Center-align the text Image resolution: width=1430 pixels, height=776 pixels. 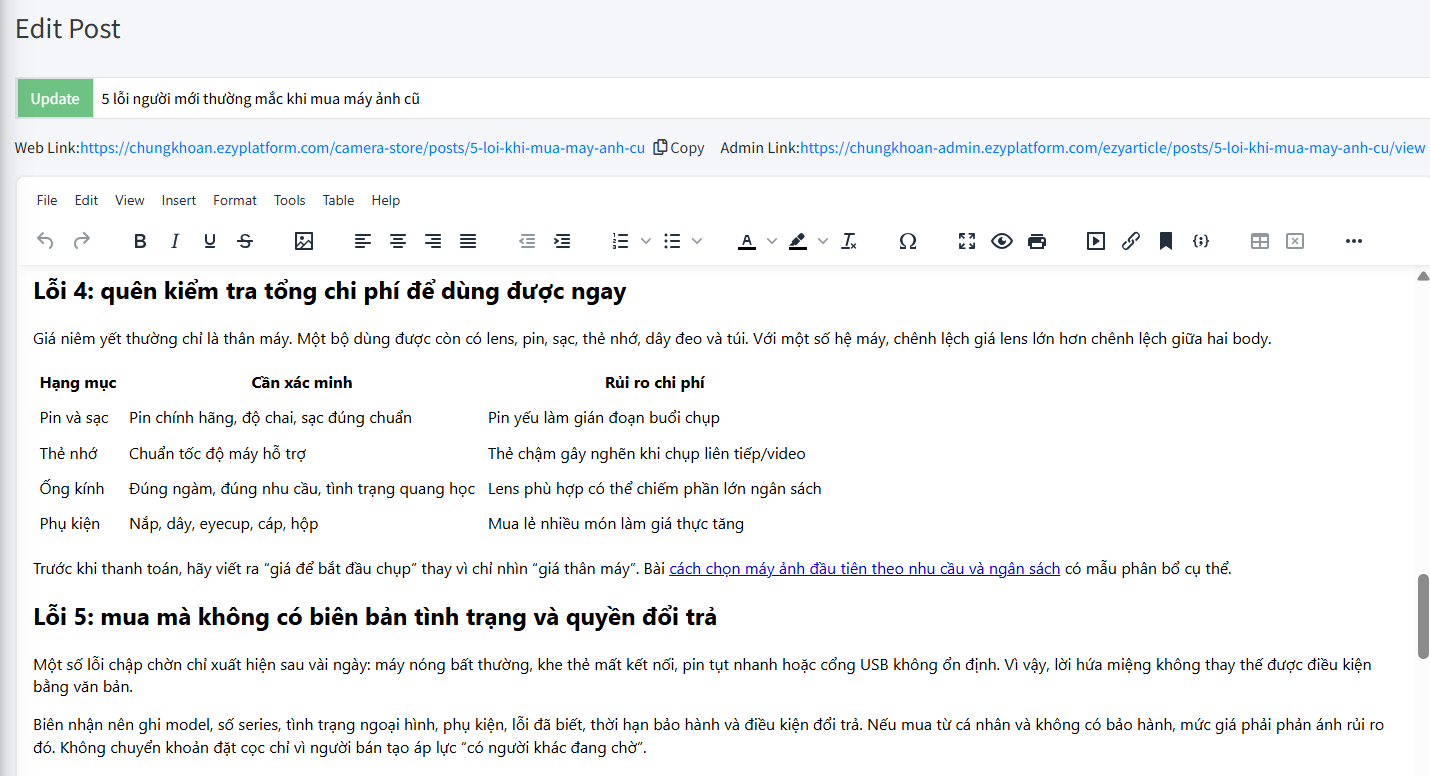398,241
